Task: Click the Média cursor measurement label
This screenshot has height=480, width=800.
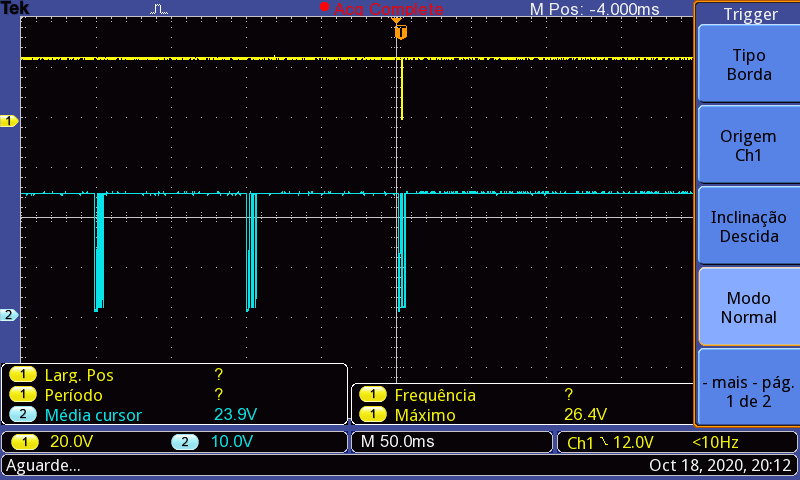Action: point(93,415)
